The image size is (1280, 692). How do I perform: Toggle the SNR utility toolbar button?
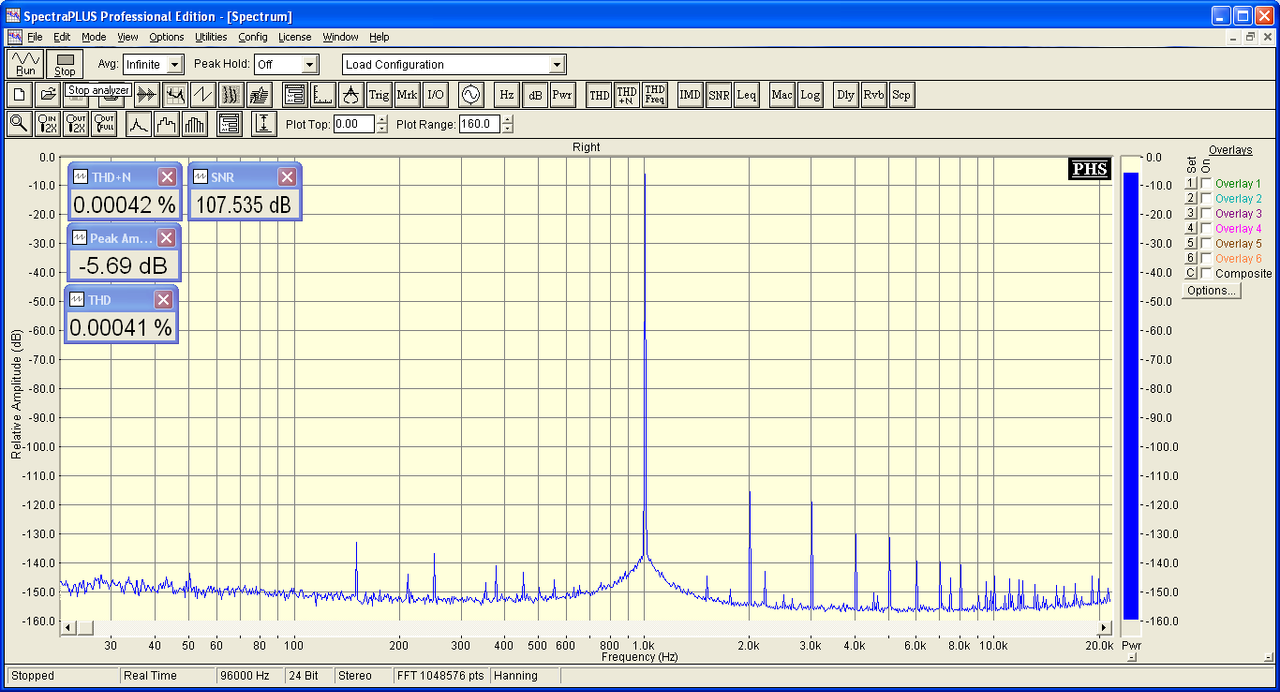[x=718, y=95]
